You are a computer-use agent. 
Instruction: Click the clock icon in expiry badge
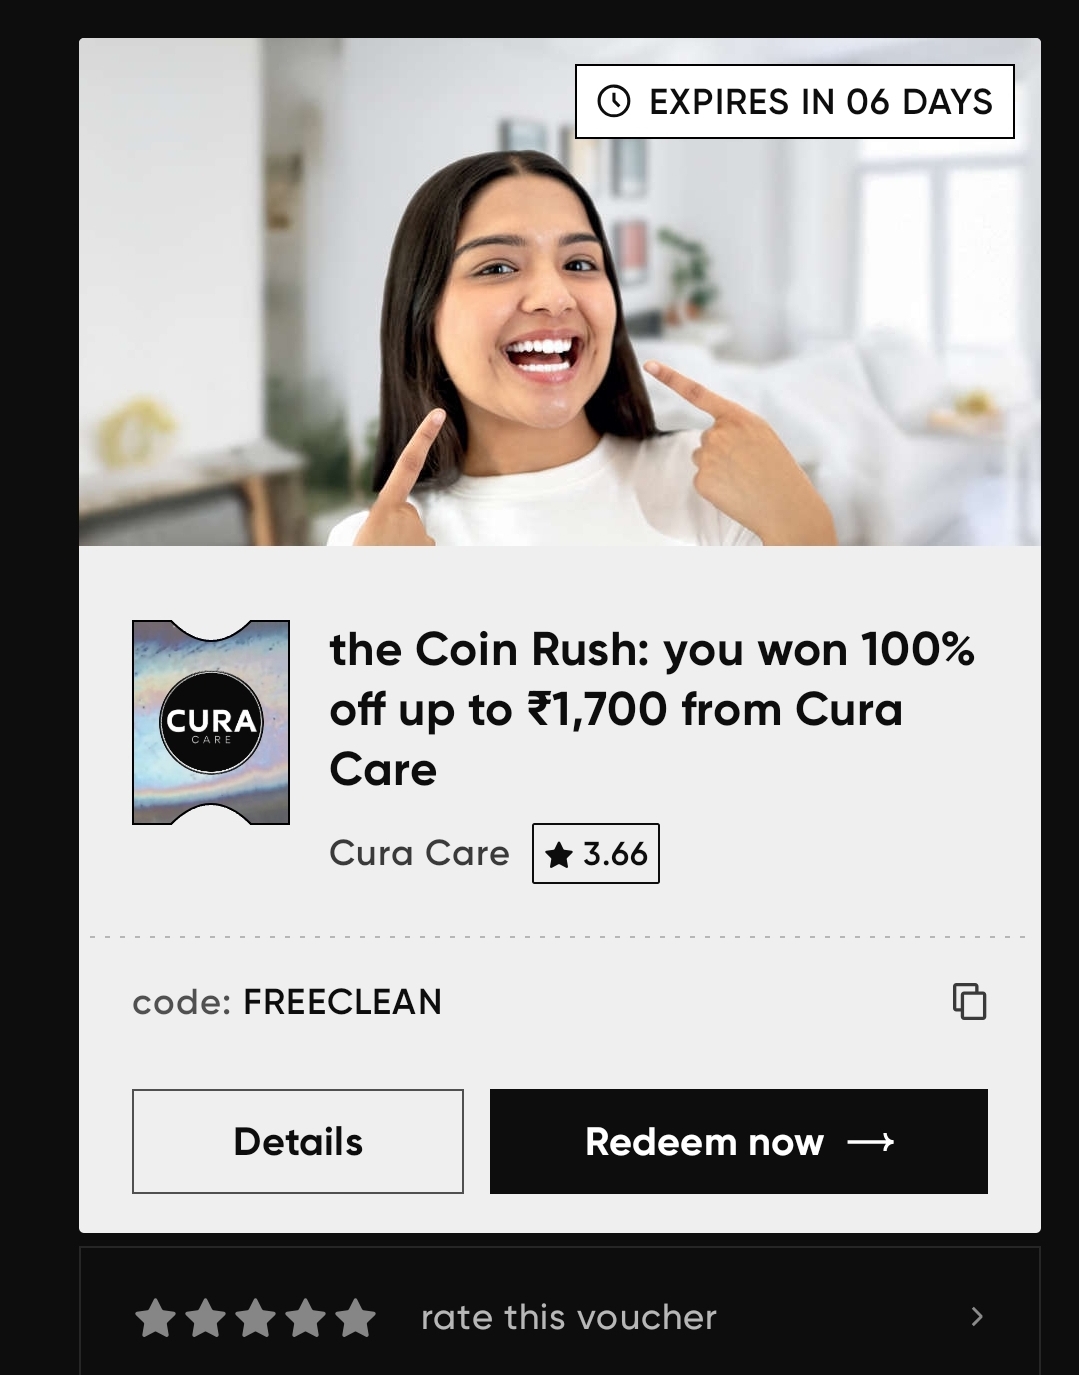(x=614, y=101)
